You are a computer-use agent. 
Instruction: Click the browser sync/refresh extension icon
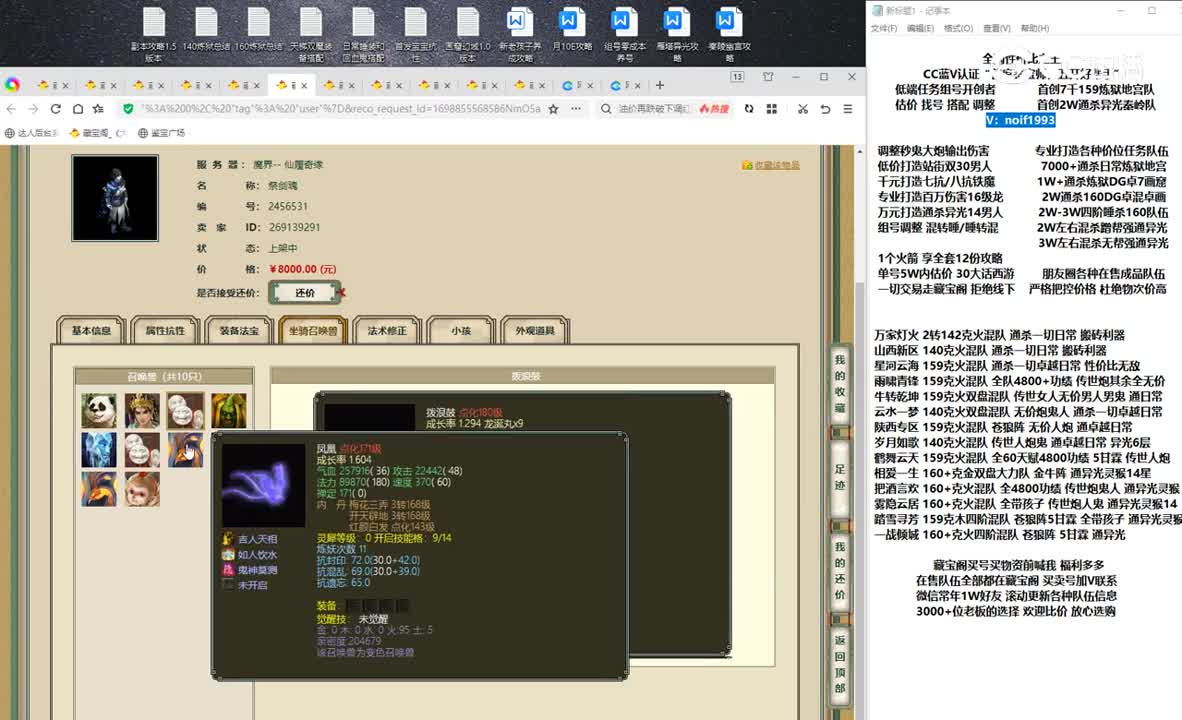[x=749, y=109]
